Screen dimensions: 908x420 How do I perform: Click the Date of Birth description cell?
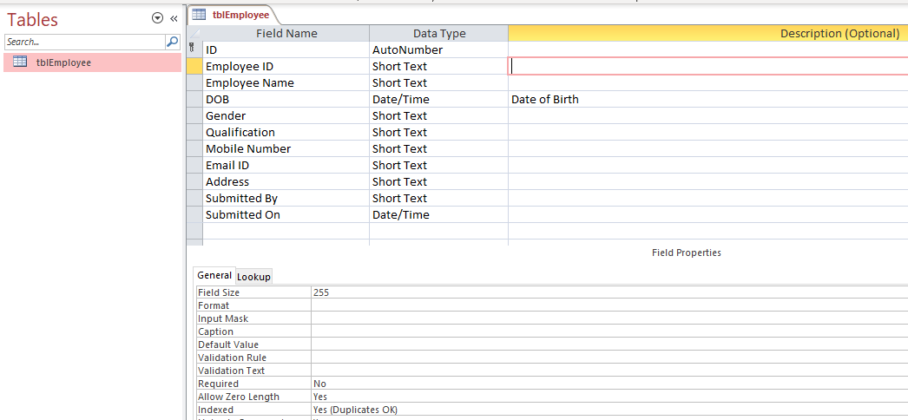coord(708,99)
